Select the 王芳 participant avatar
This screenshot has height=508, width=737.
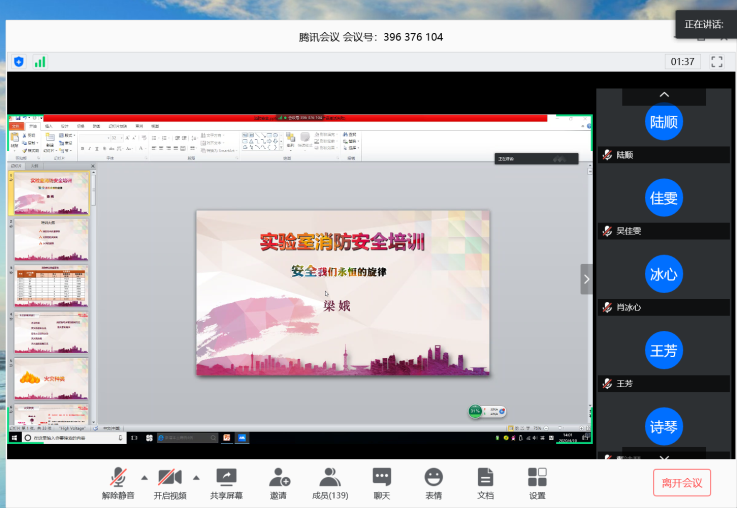pos(664,350)
